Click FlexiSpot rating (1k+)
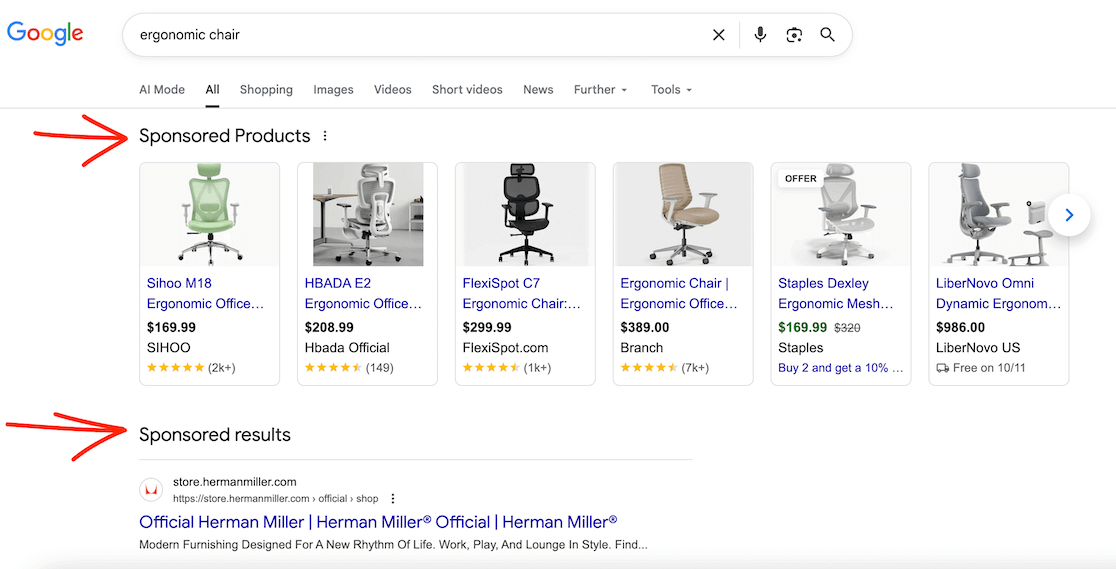Viewport: 1116px width, 569px height. click(507, 368)
